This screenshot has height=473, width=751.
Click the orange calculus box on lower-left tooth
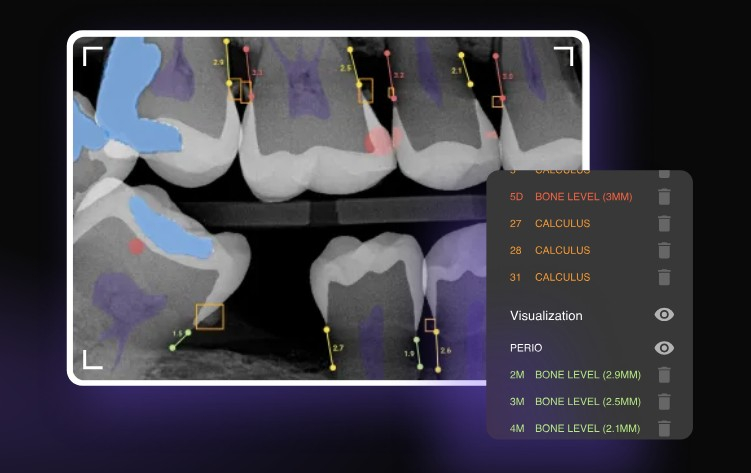tap(210, 316)
